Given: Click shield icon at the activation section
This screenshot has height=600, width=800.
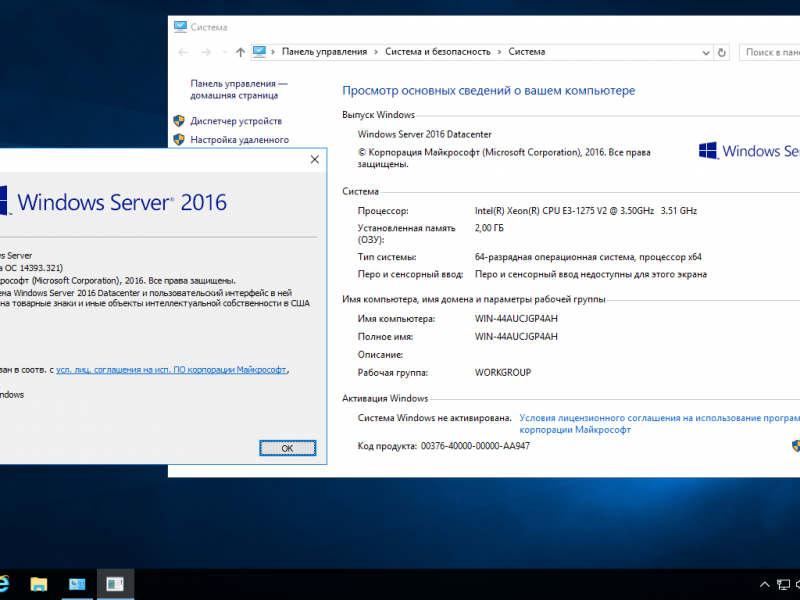Looking at the screenshot, I should pos(796,445).
